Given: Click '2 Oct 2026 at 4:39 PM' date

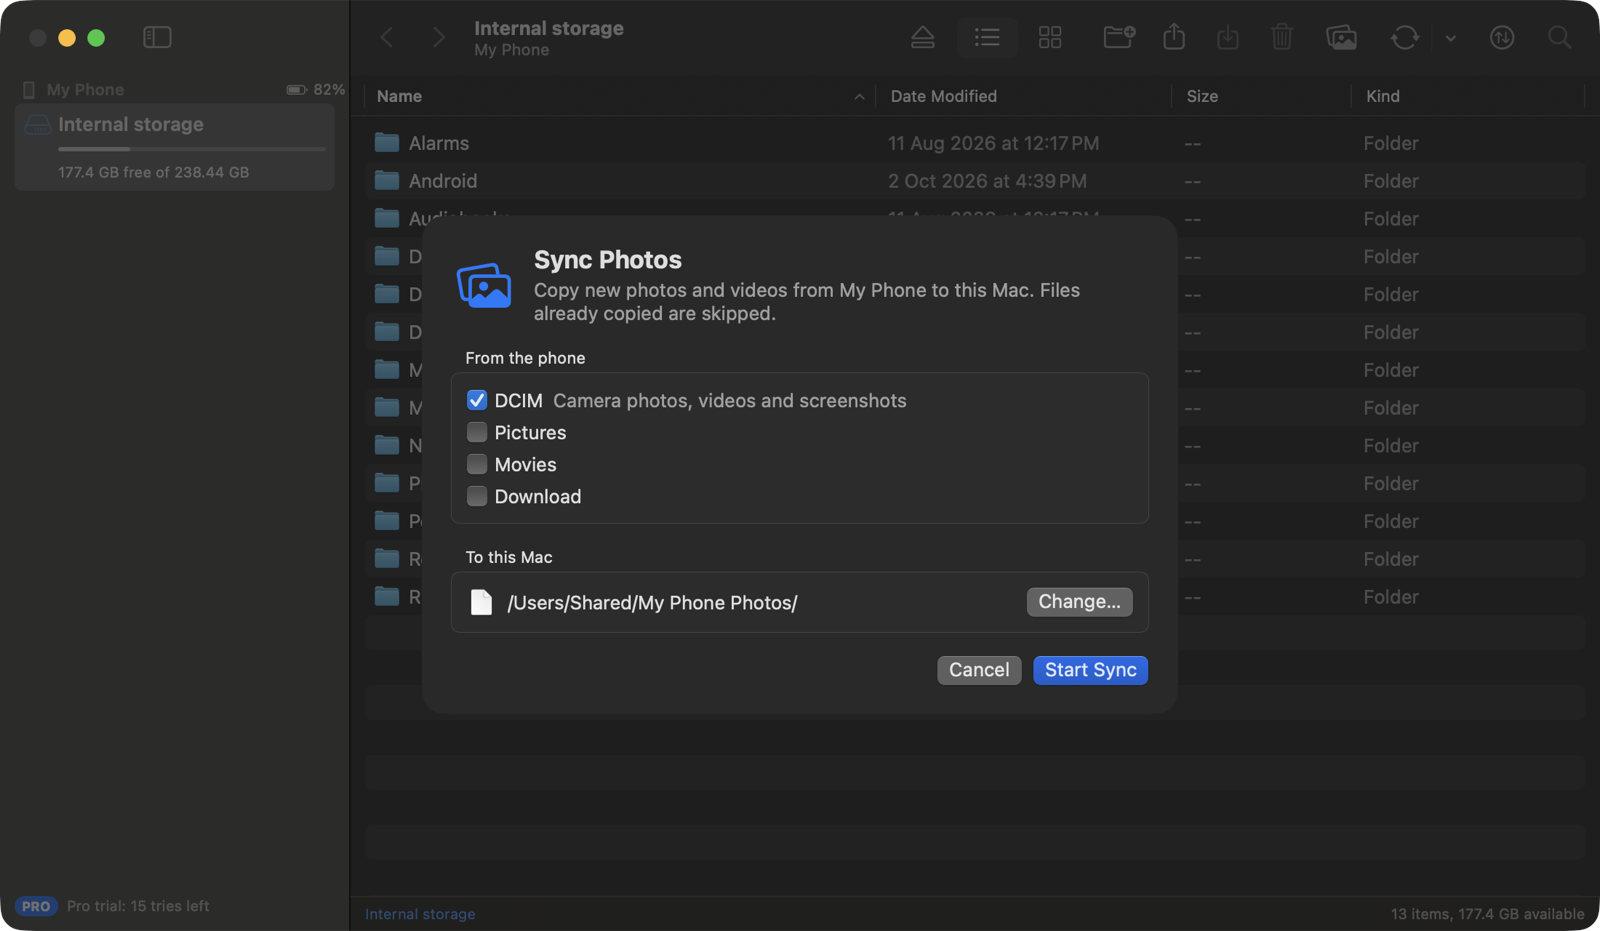Looking at the screenshot, I should click(x=987, y=181).
